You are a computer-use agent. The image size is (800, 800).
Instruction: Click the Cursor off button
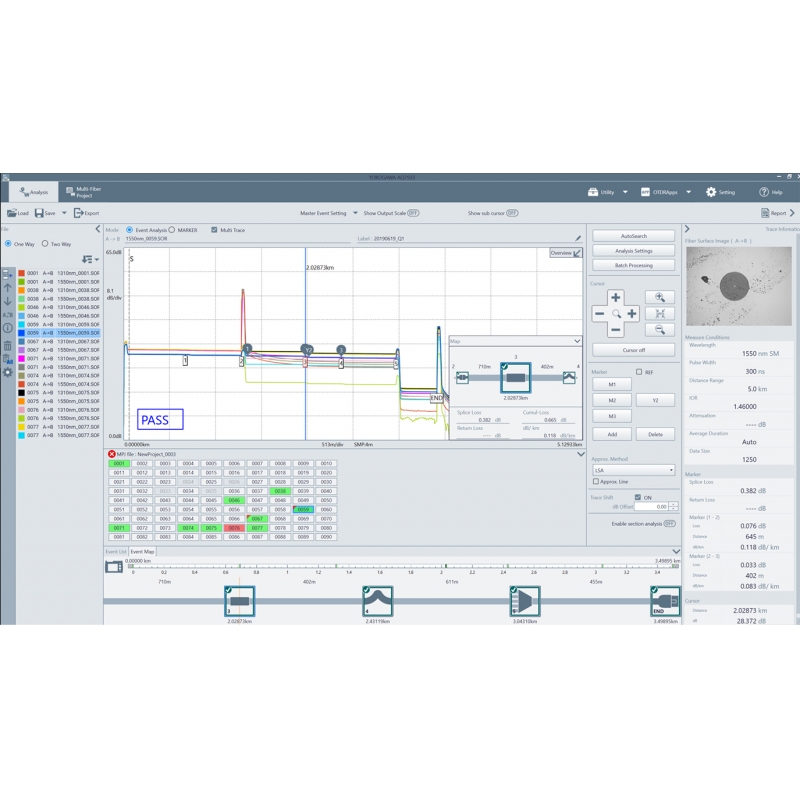pos(634,350)
